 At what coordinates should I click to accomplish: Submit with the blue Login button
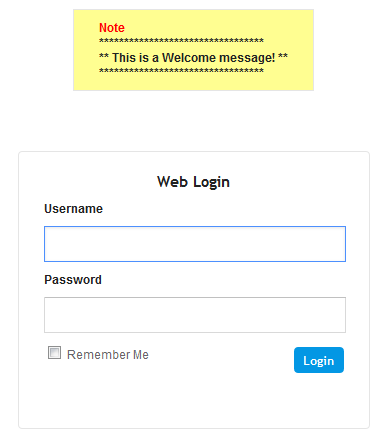point(319,360)
